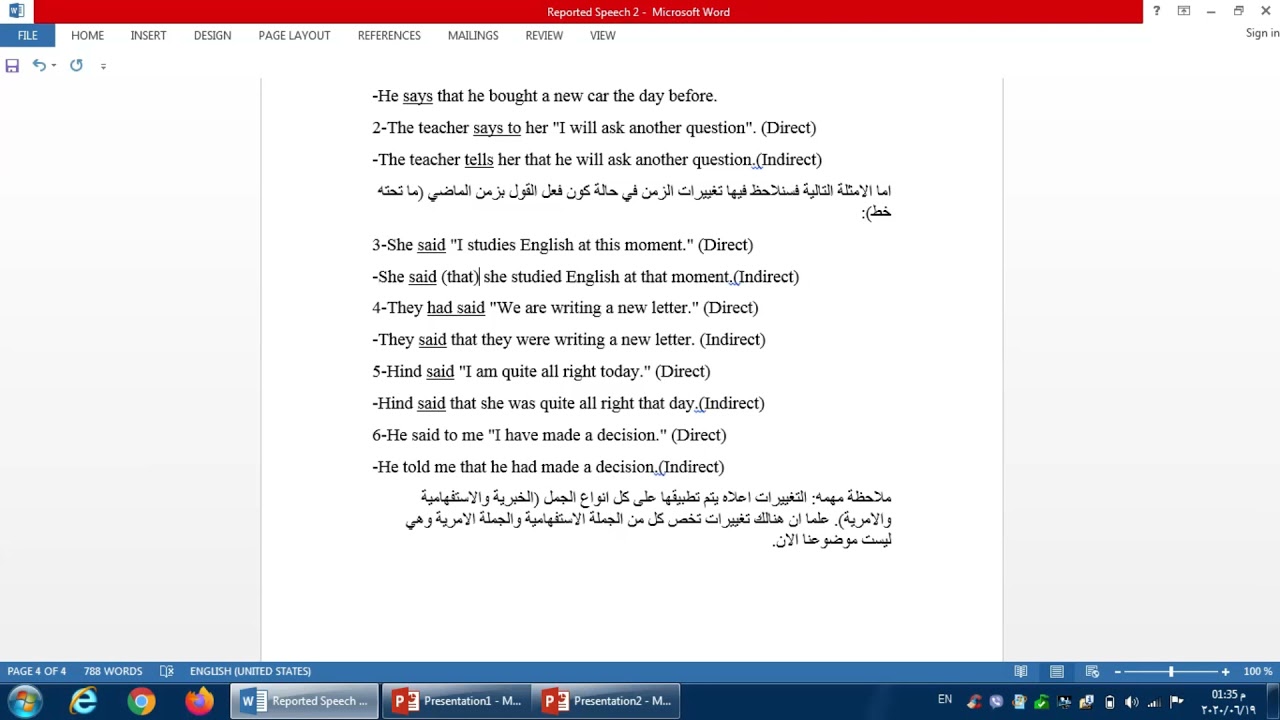Select the REFERENCES ribbon tab
The image size is (1280, 720).
coord(389,35)
